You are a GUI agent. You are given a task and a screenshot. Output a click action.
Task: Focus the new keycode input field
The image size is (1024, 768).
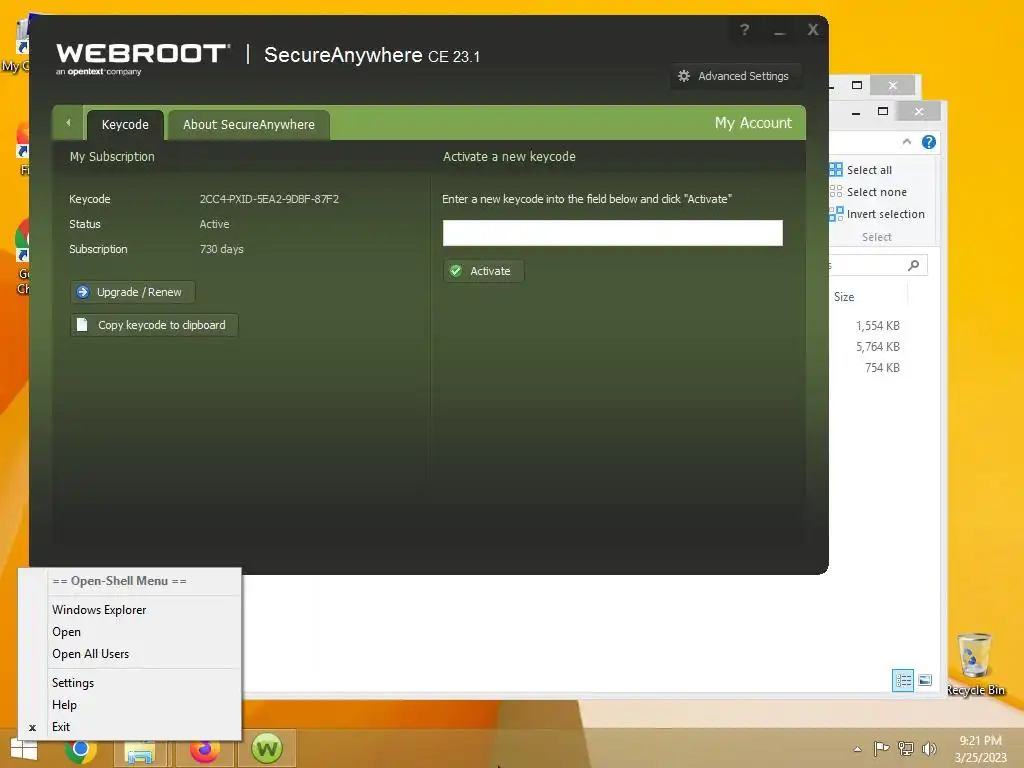613,233
